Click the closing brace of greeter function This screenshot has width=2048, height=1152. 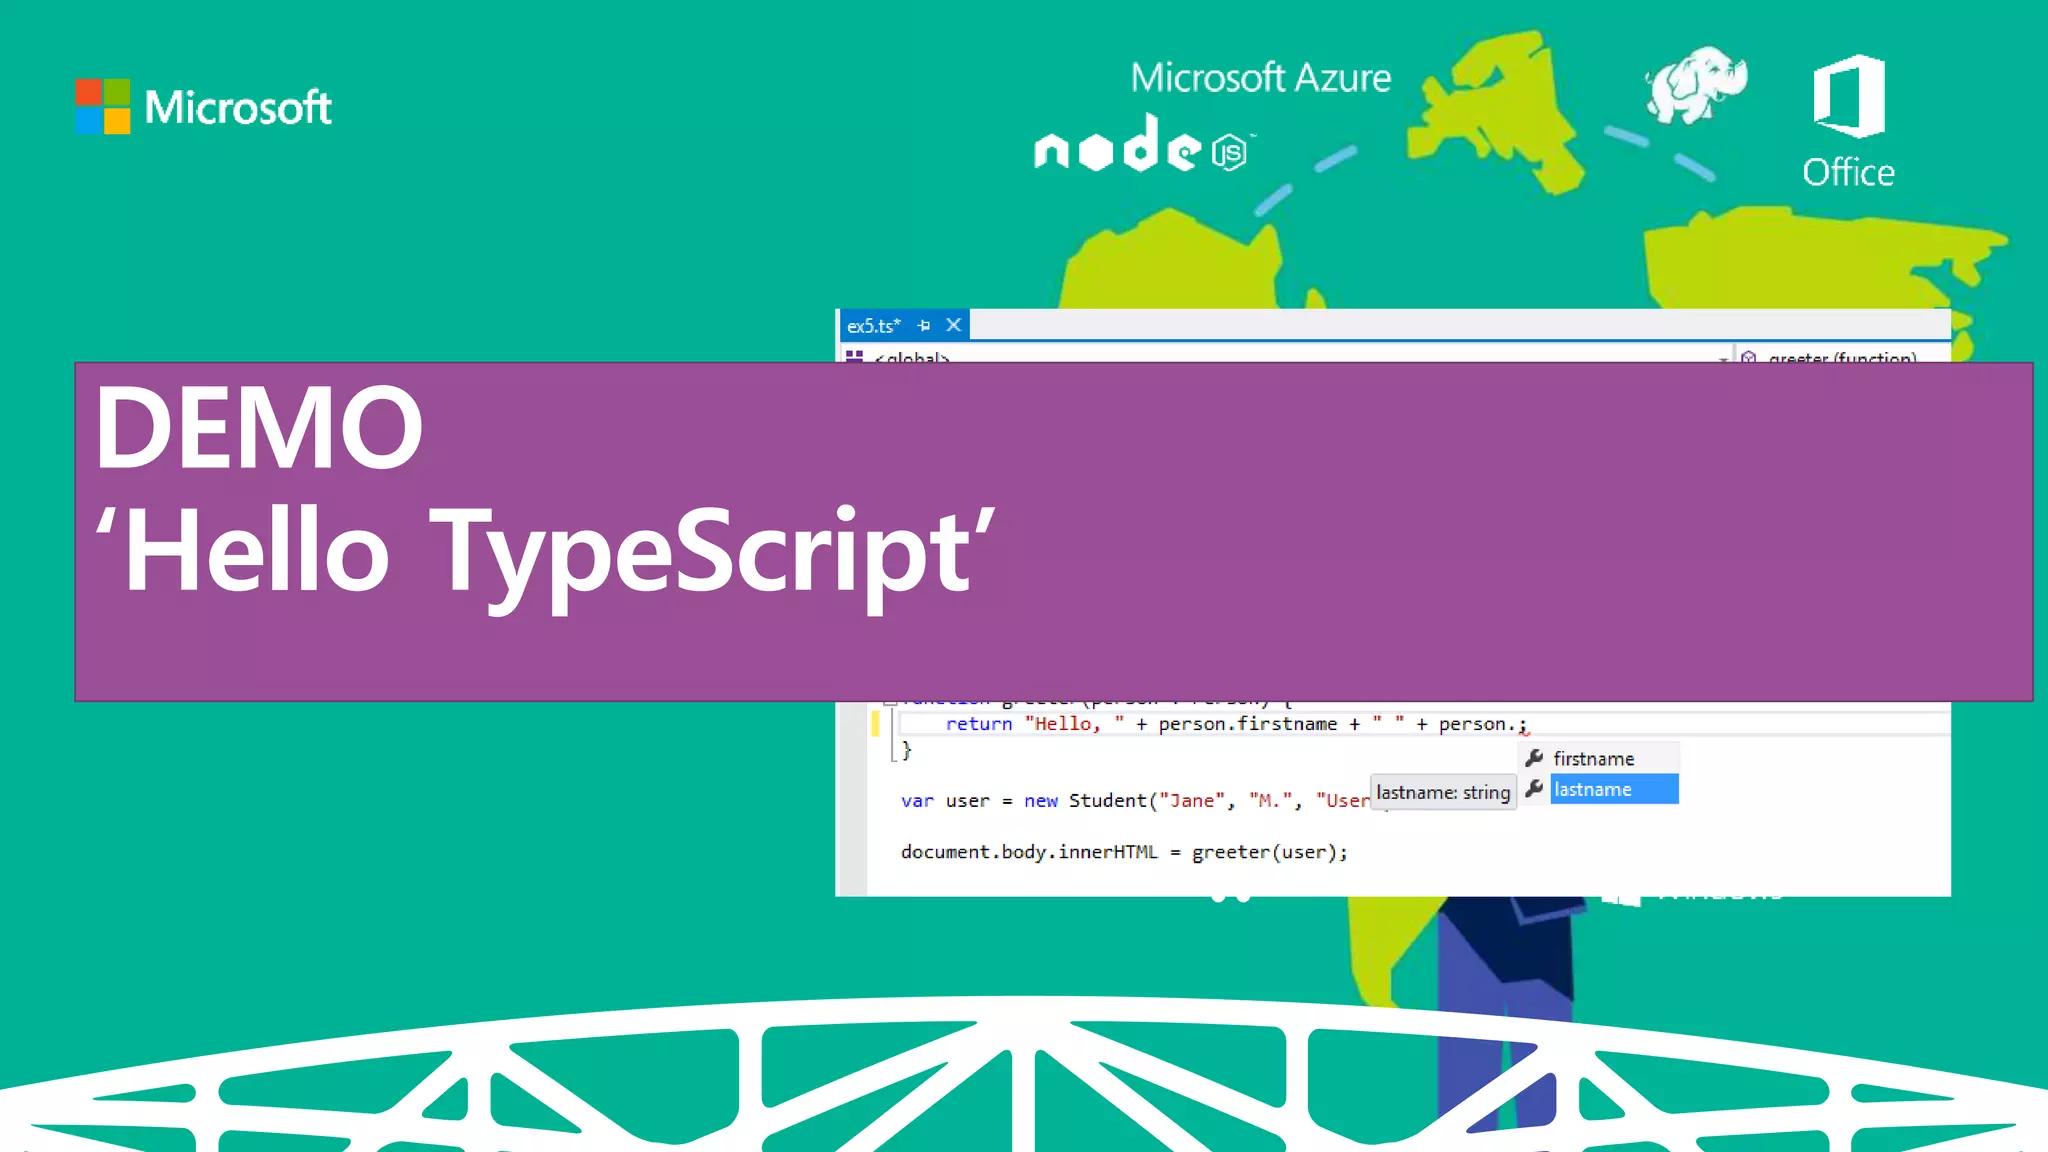click(906, 749)
